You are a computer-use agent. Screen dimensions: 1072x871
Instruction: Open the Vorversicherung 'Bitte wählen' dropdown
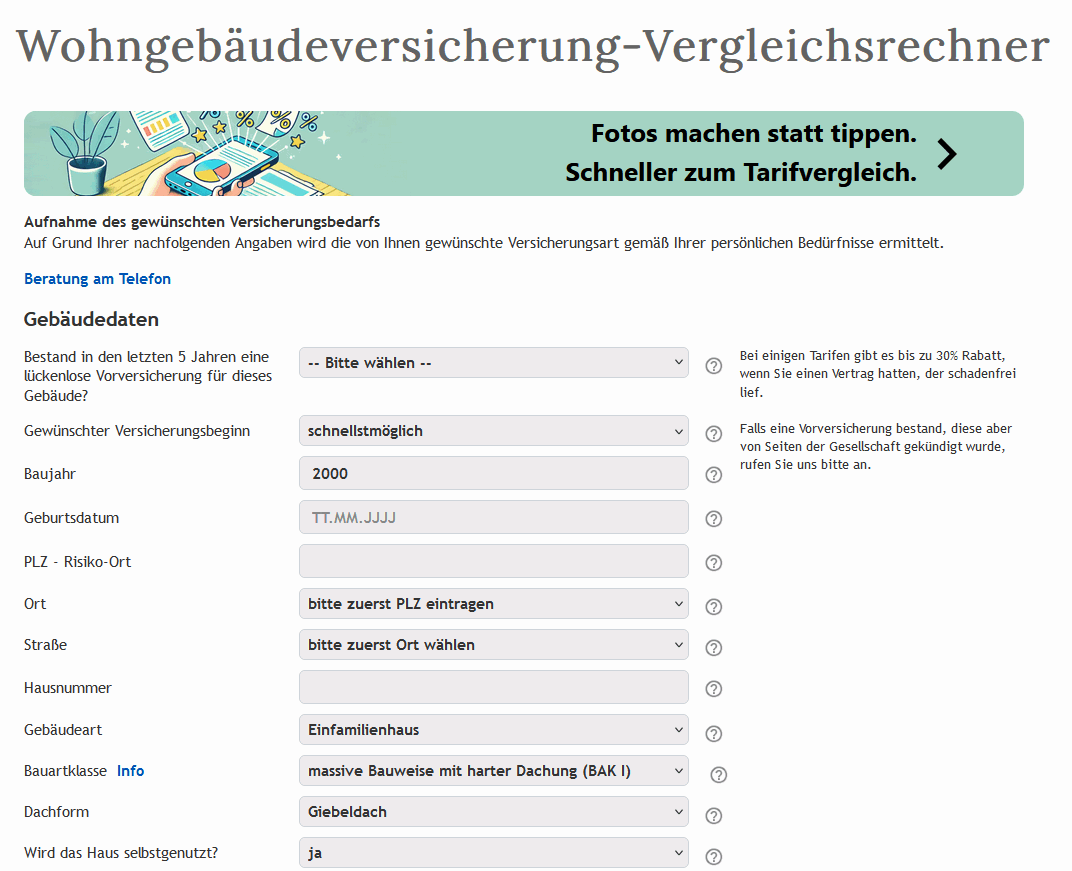point(494,363)
